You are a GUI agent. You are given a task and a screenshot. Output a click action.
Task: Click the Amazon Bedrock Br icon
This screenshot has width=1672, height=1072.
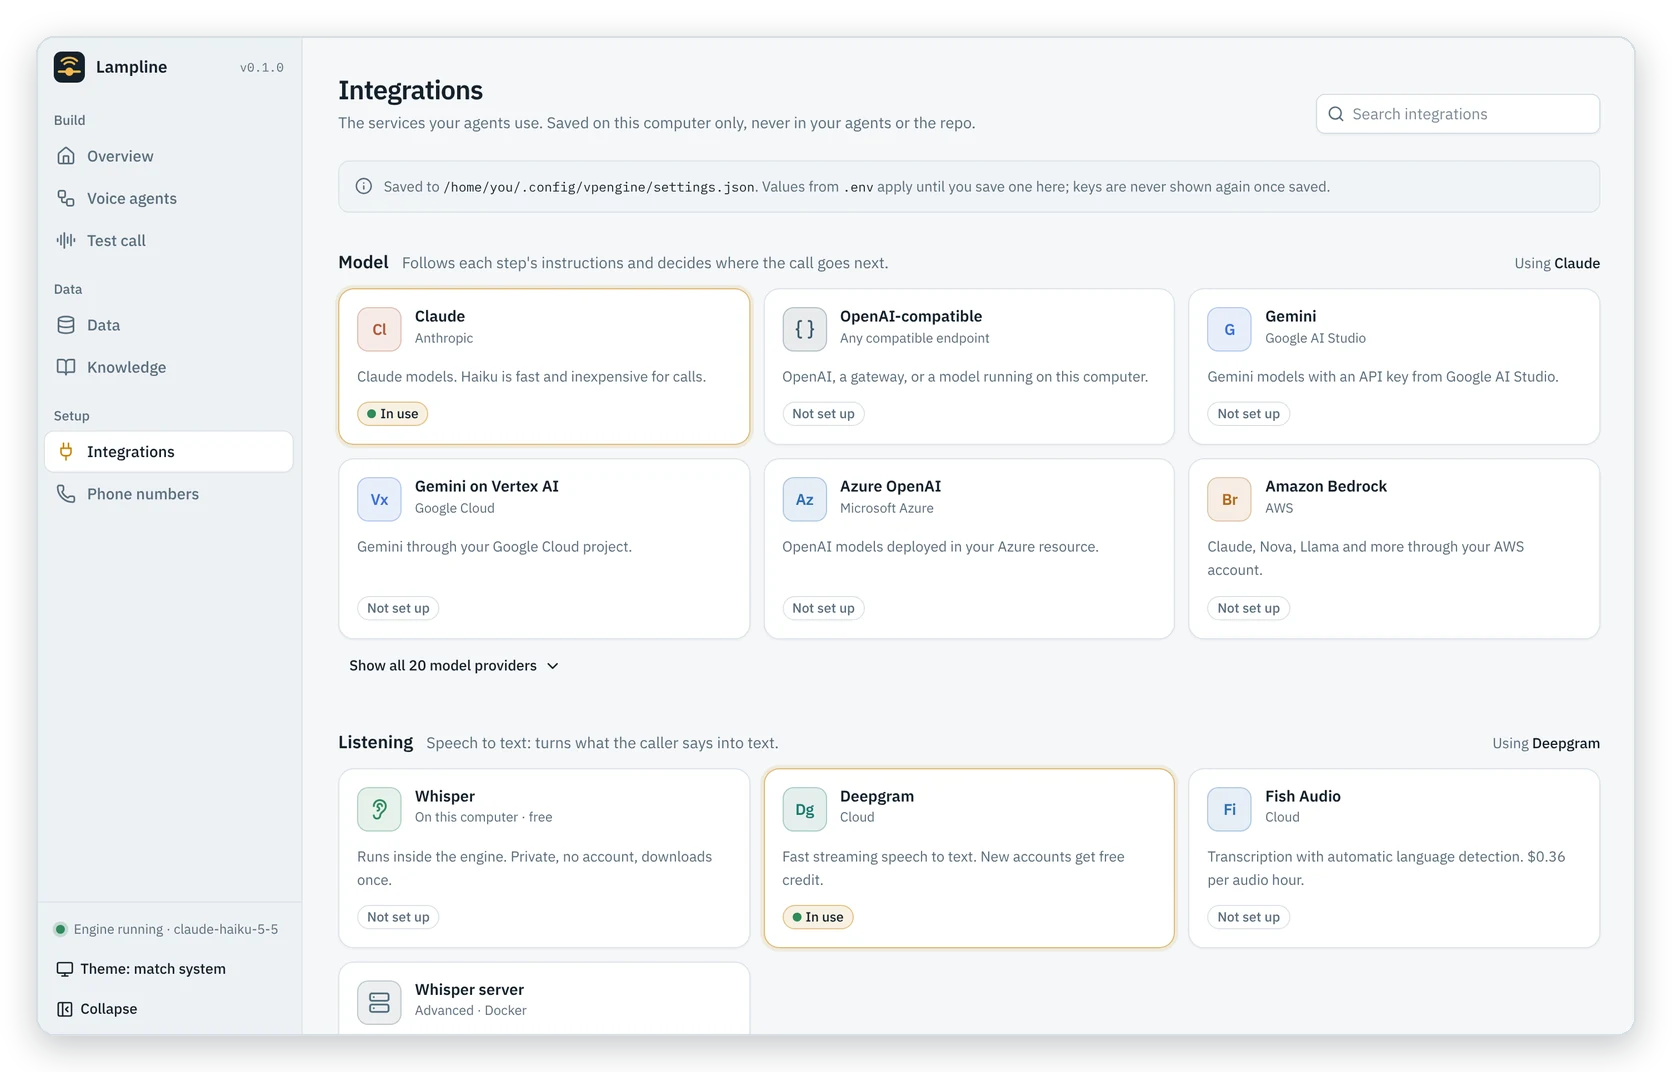(1229, 499)
